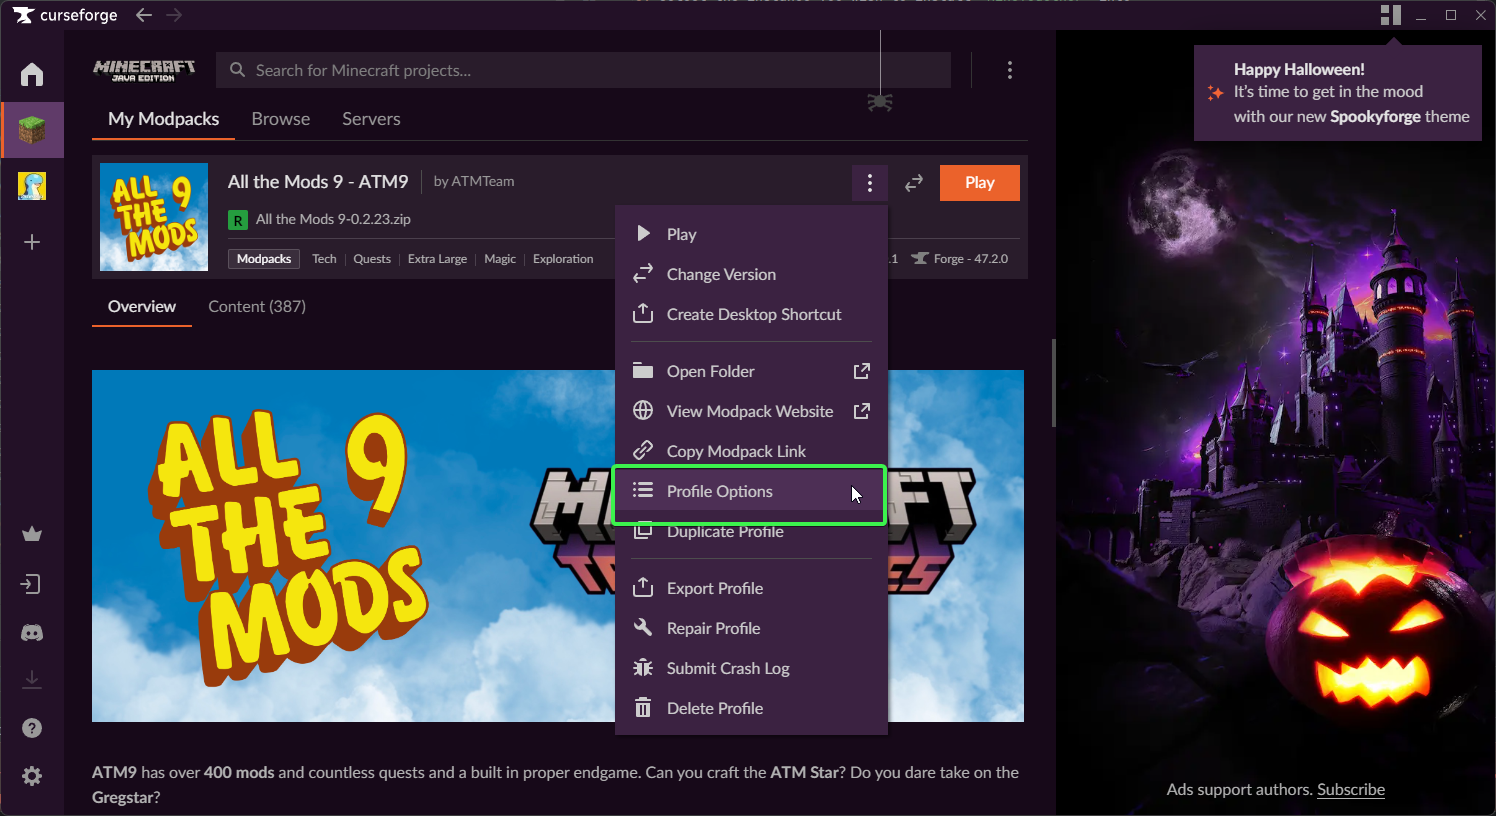Screen dimensions: 1496x816
Task: Click the All the Mods 9 - ATM9 title
Action: tap(318, 182)
